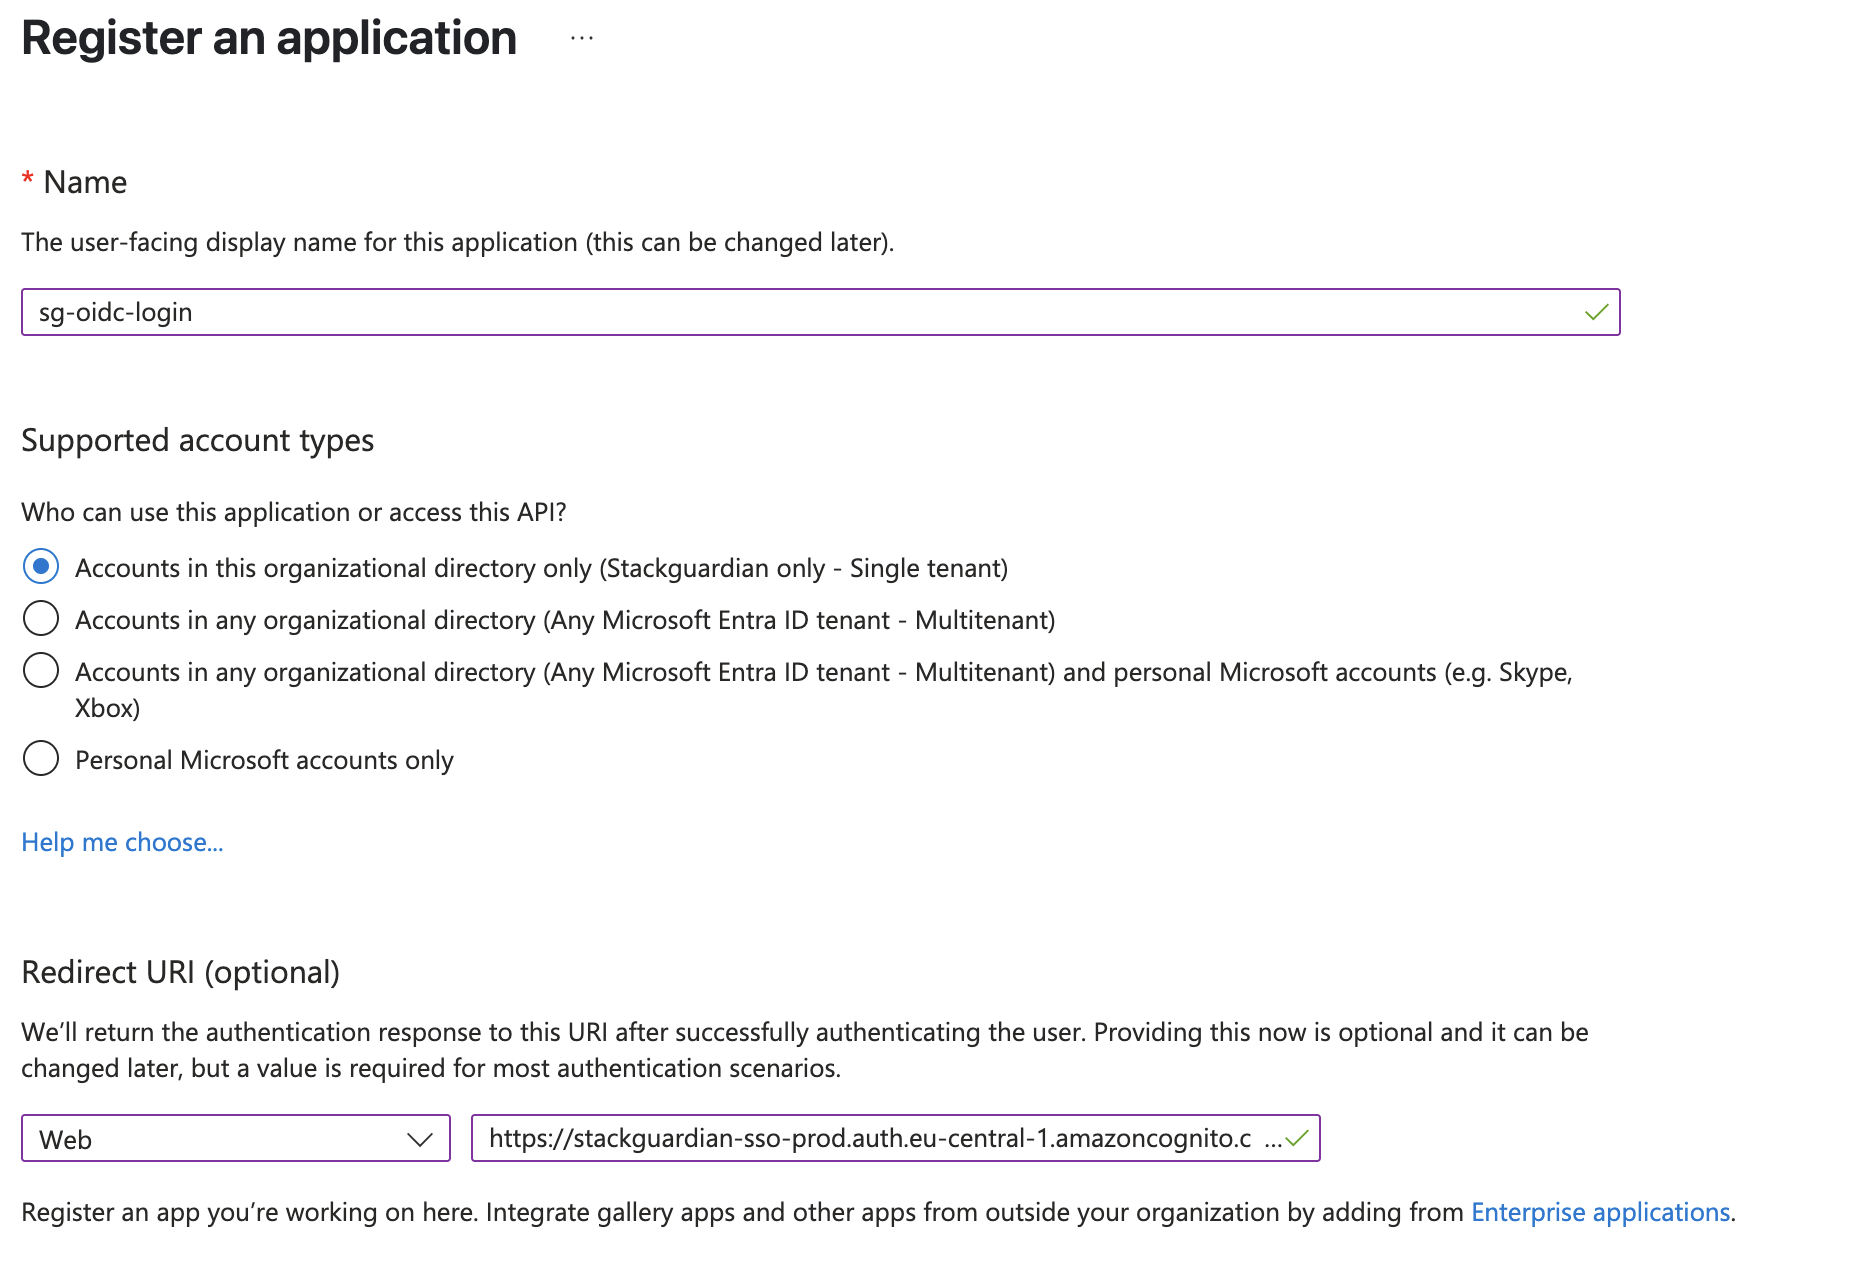Image resolution: width=1862 pixels, height=1282 pixels.
Task: Click the ellipsis showing the truncated redirect URL
Action: point(1271,1139)
